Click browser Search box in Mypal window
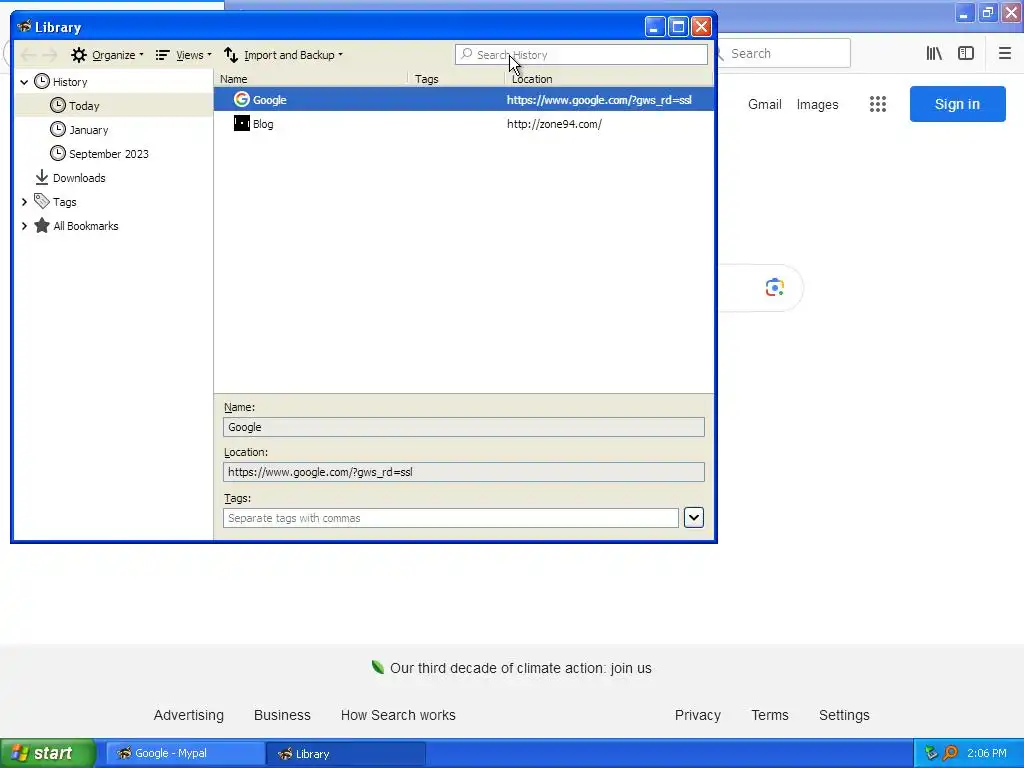The width and height of the screenshot is (1024, 768). (784, 54)
